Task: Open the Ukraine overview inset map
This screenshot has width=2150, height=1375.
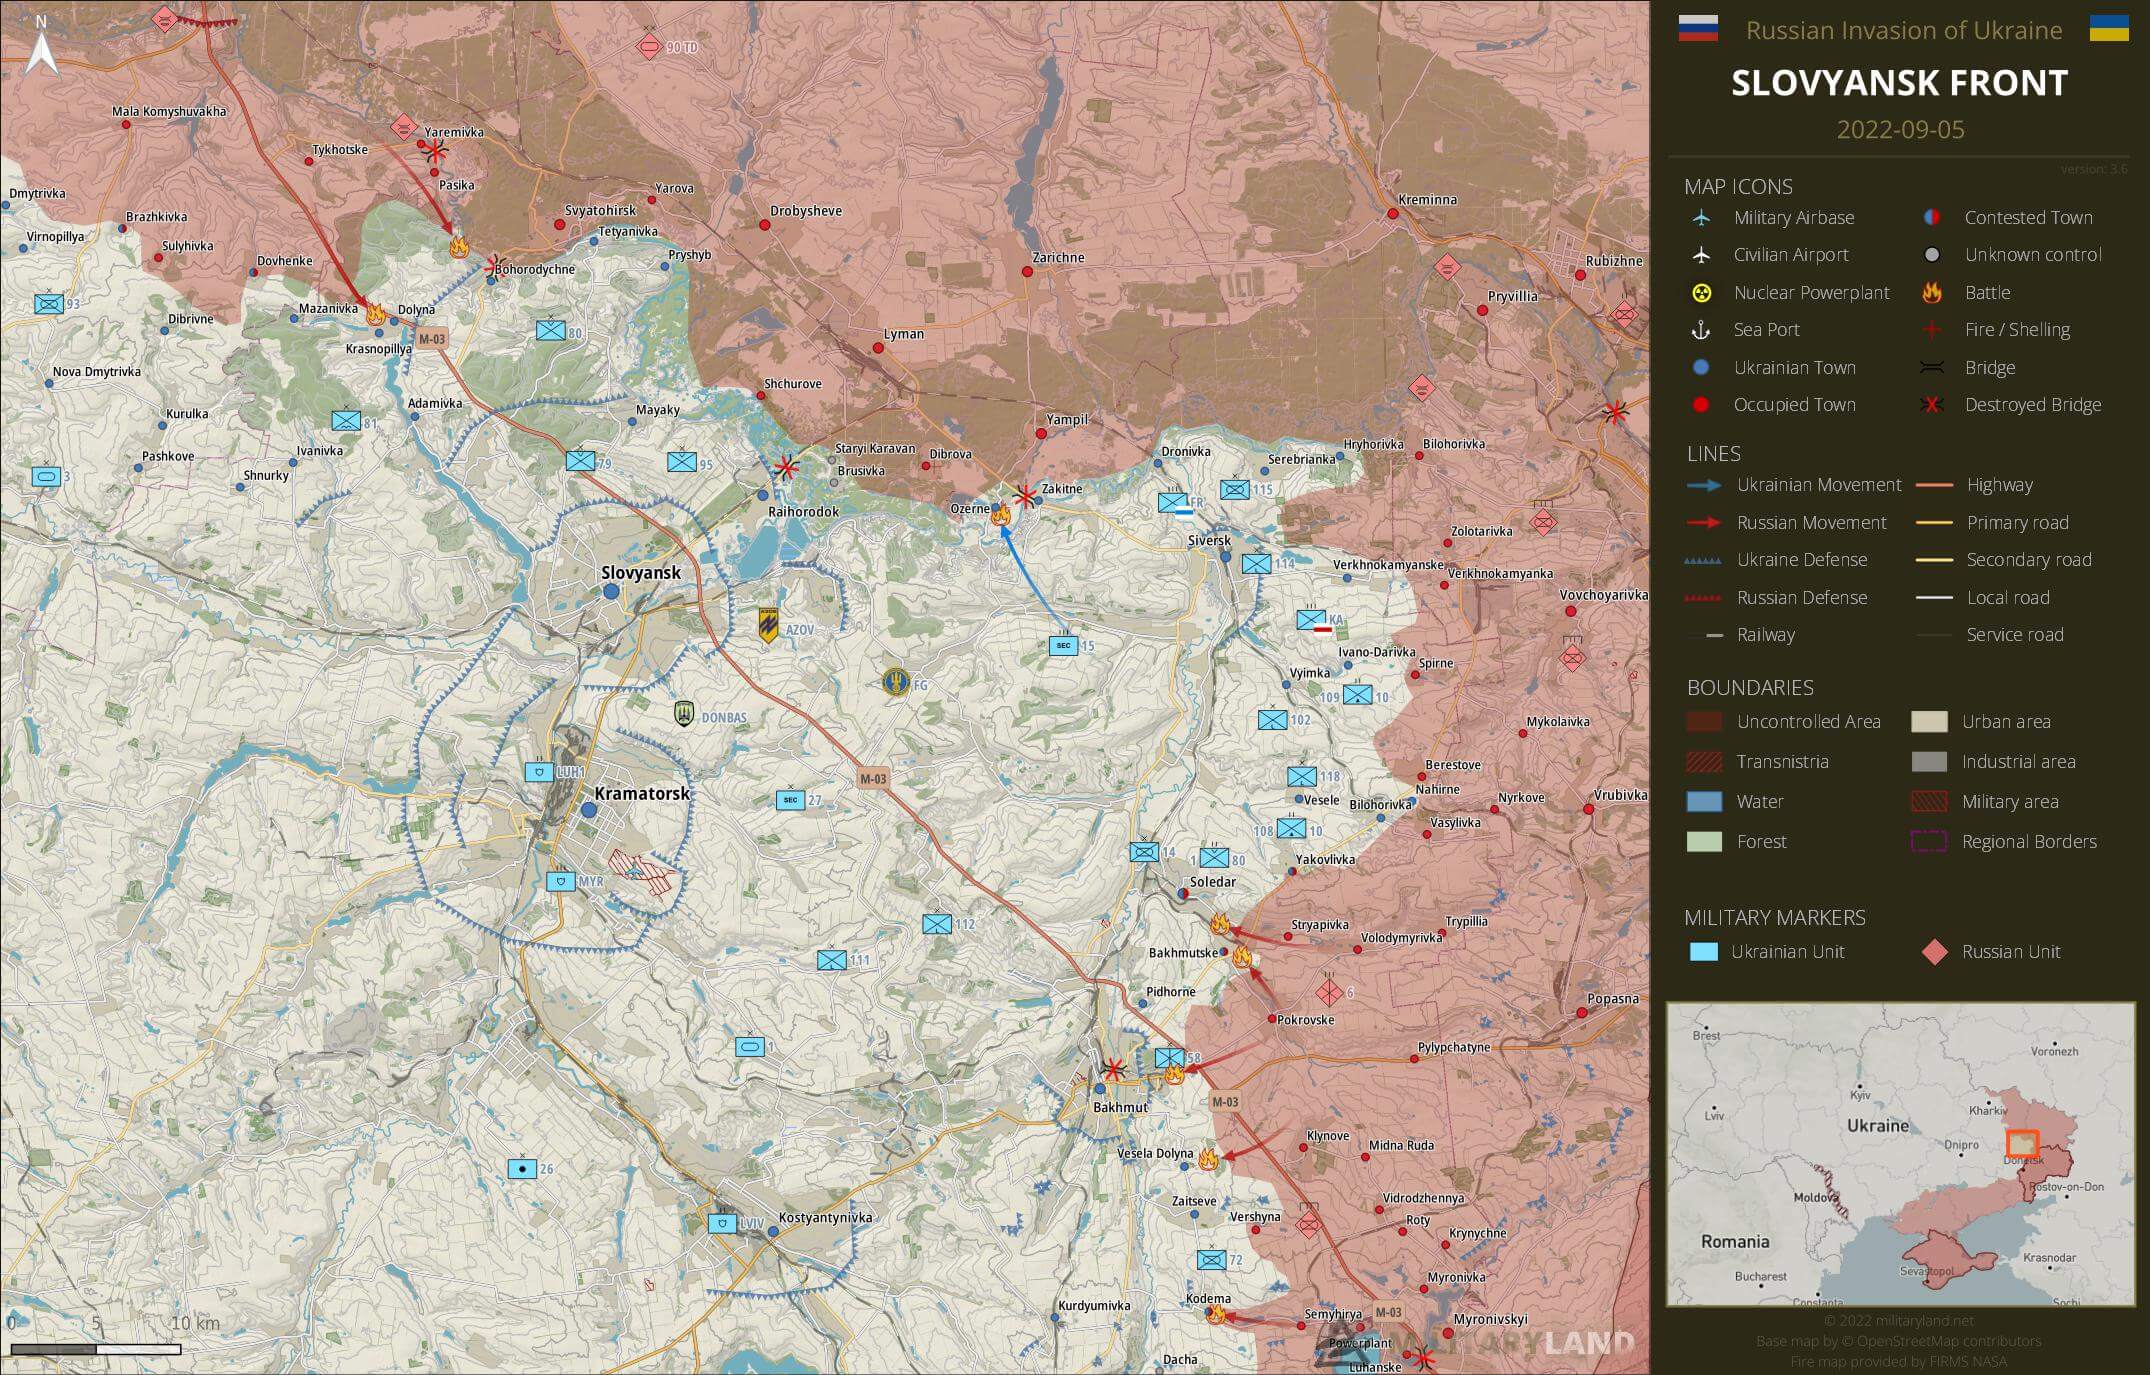Action: 1900,1155
